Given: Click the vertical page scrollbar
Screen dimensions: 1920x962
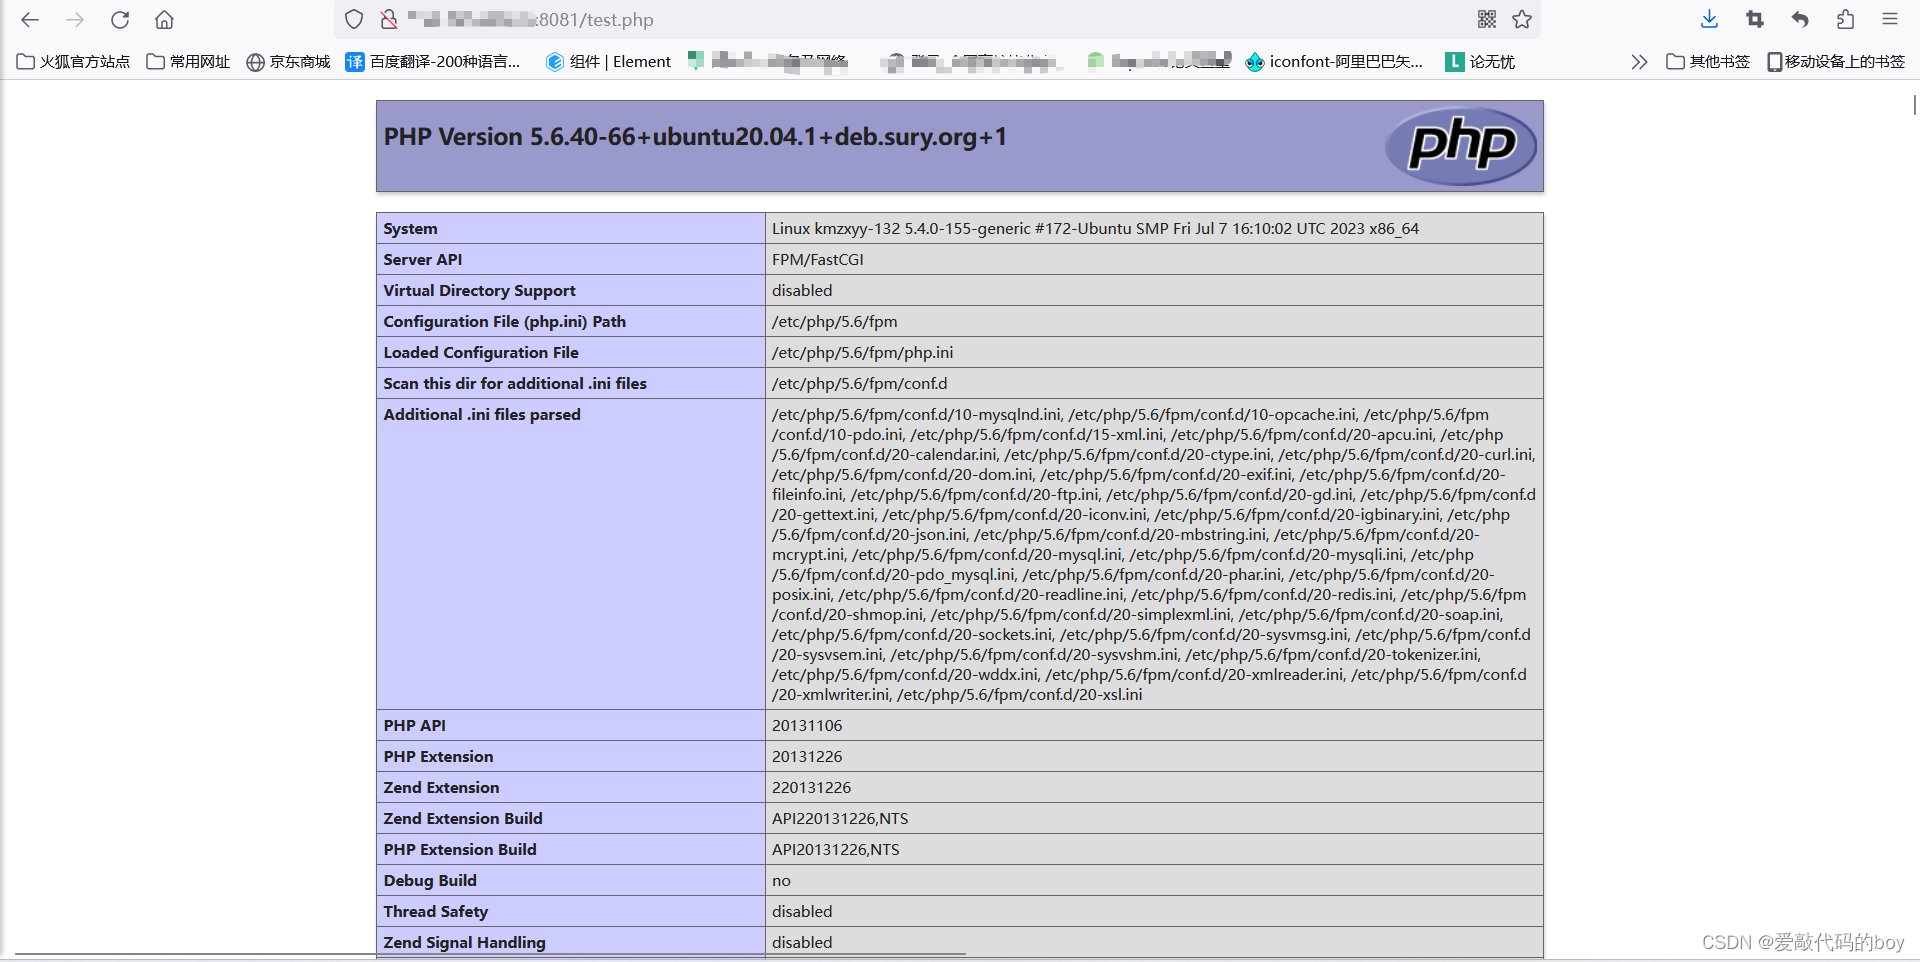Looking at the screenshot, I should [x=1913, y=105].
